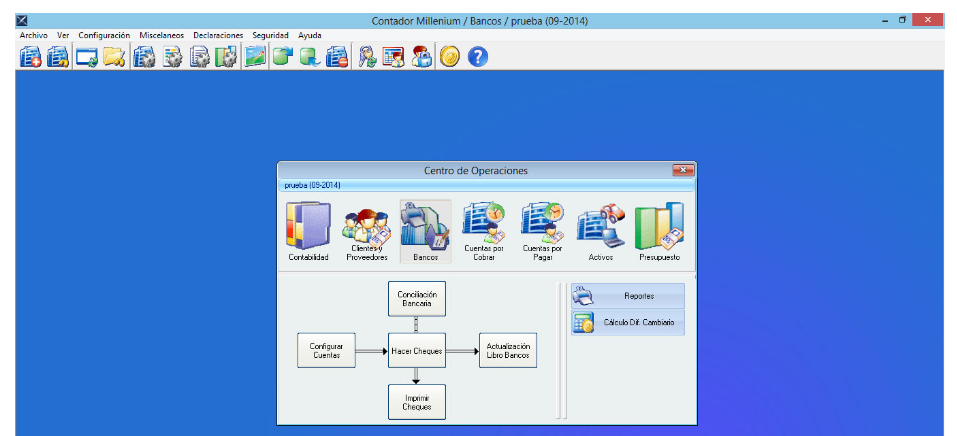Open the Archivo menu
Viewport: 957px width, 436px height.
pos(33,35)
